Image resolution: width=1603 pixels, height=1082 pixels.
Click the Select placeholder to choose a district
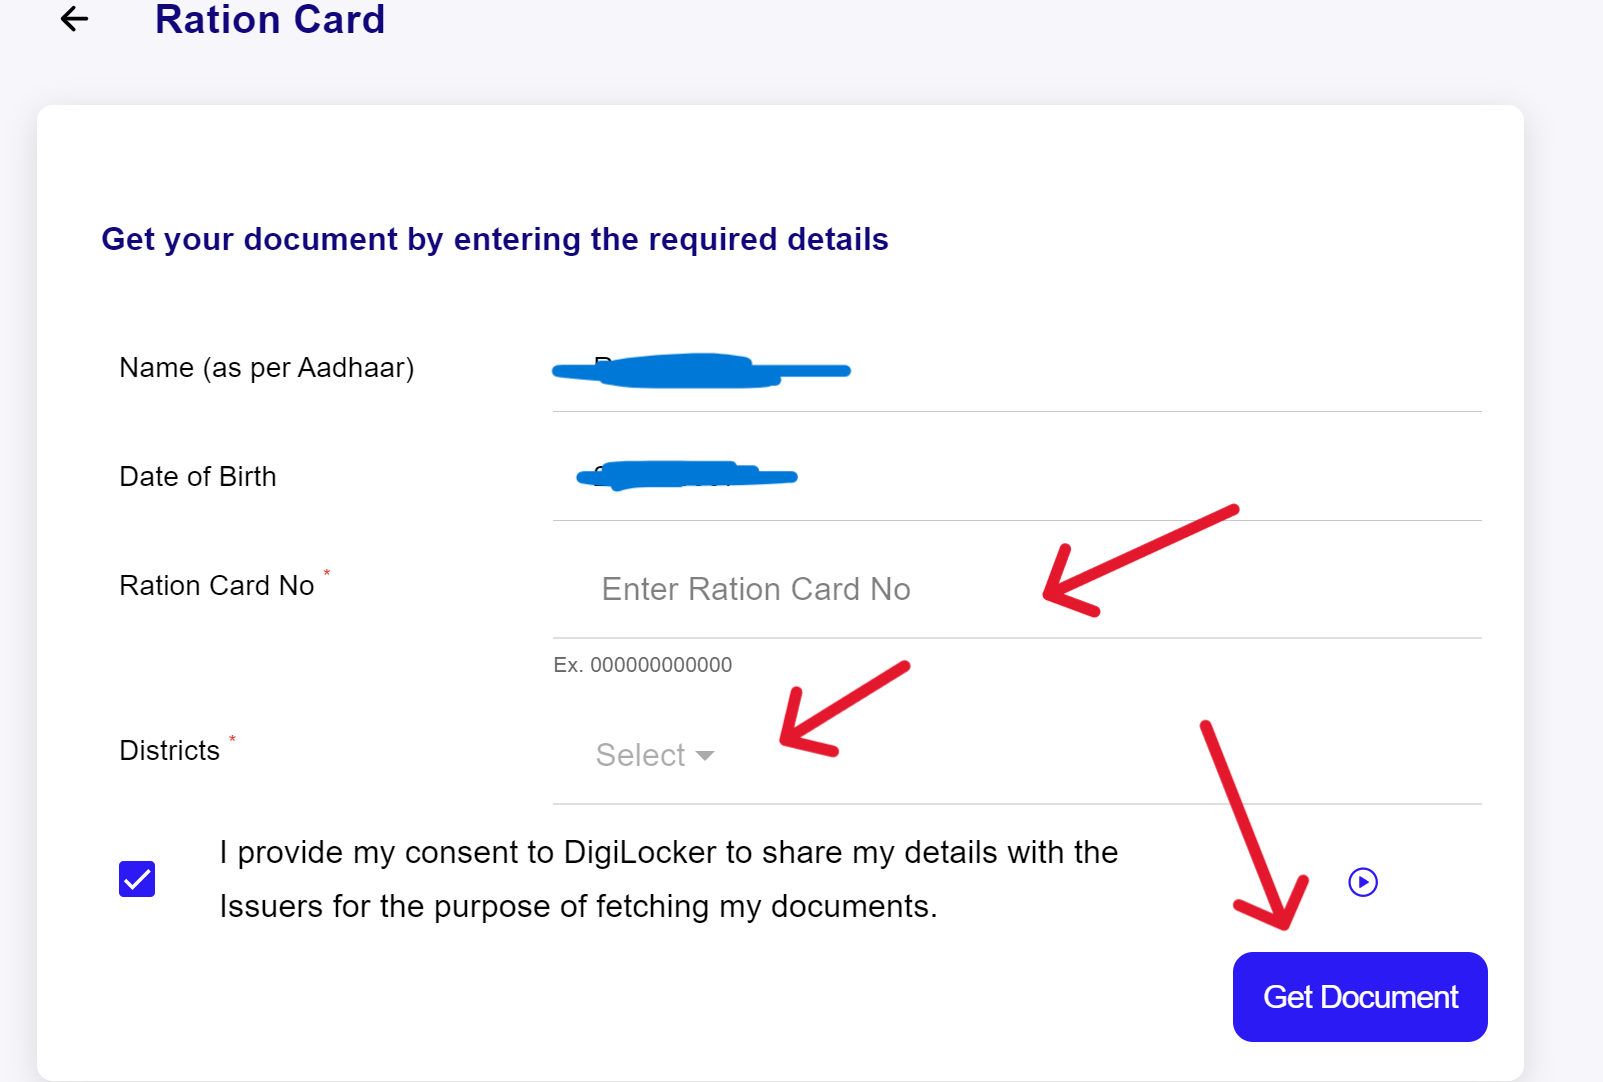640,754
